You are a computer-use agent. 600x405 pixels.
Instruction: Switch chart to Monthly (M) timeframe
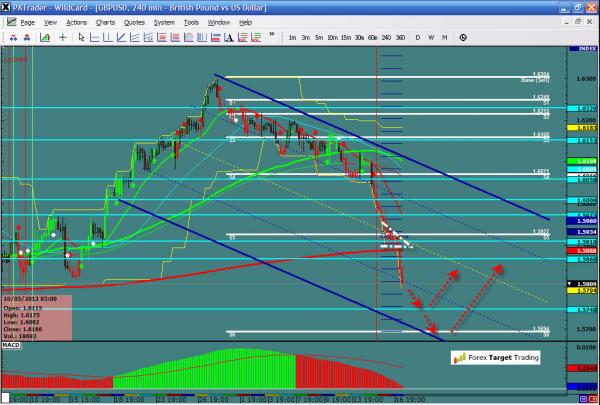pyautogui.click(x=444, y=38)
